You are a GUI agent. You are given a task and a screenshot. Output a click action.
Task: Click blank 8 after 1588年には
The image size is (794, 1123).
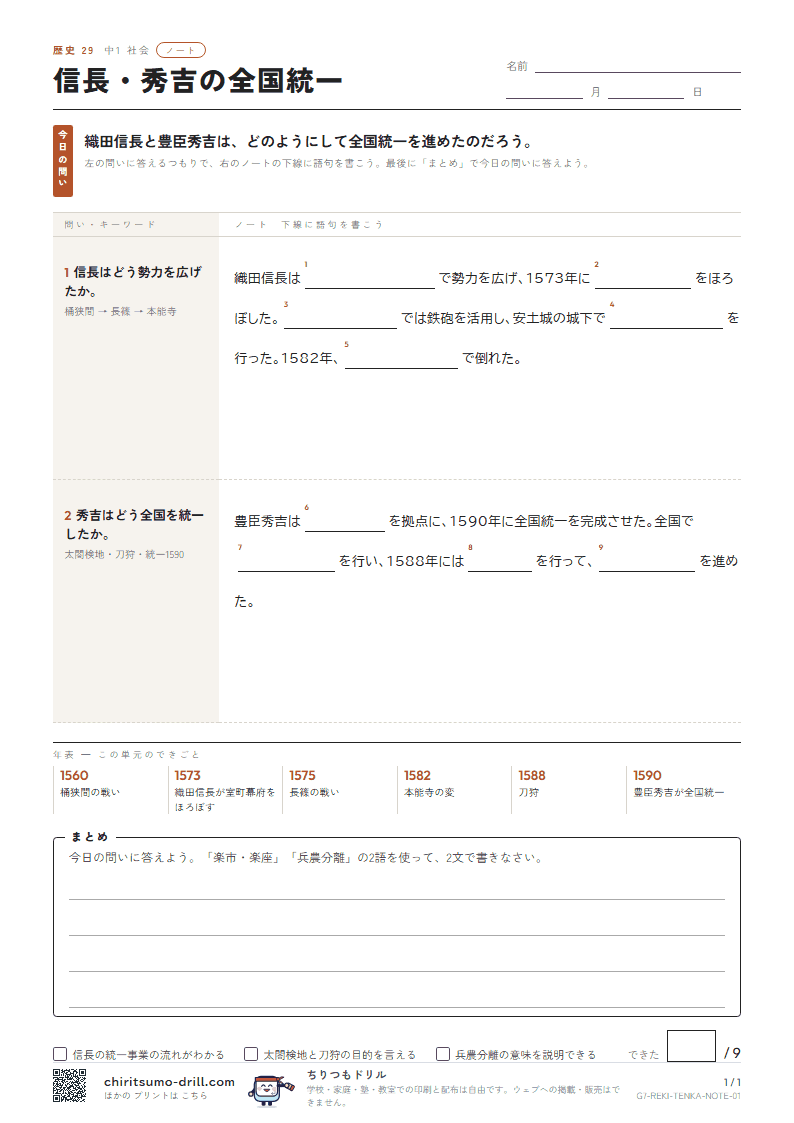[500, 562]
